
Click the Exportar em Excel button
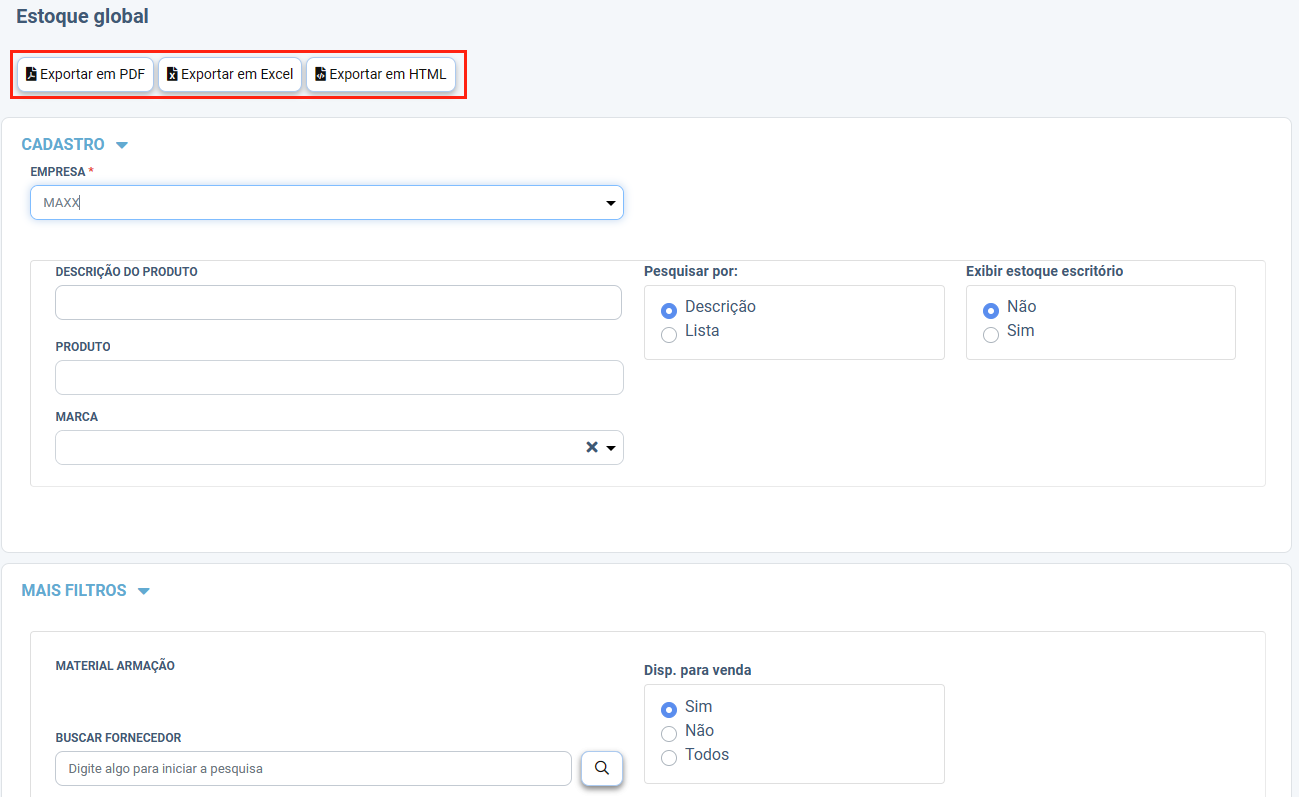click(x=230, y=74)
